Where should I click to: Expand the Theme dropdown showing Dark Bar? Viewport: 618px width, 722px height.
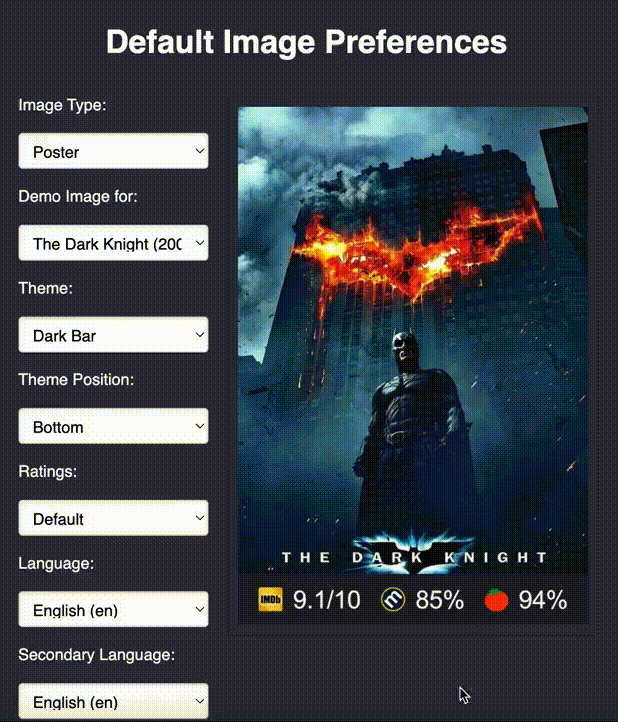point(113,335)
